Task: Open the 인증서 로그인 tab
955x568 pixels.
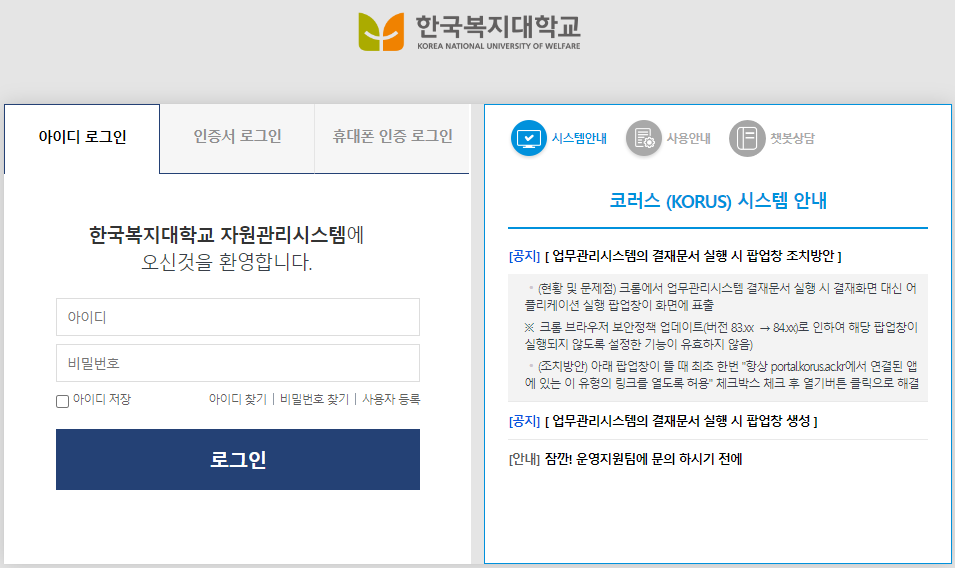Action: (x=237, y=137)
